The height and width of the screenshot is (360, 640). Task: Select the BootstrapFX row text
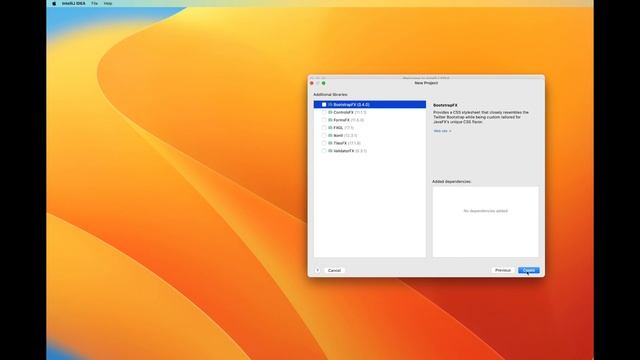351,104
